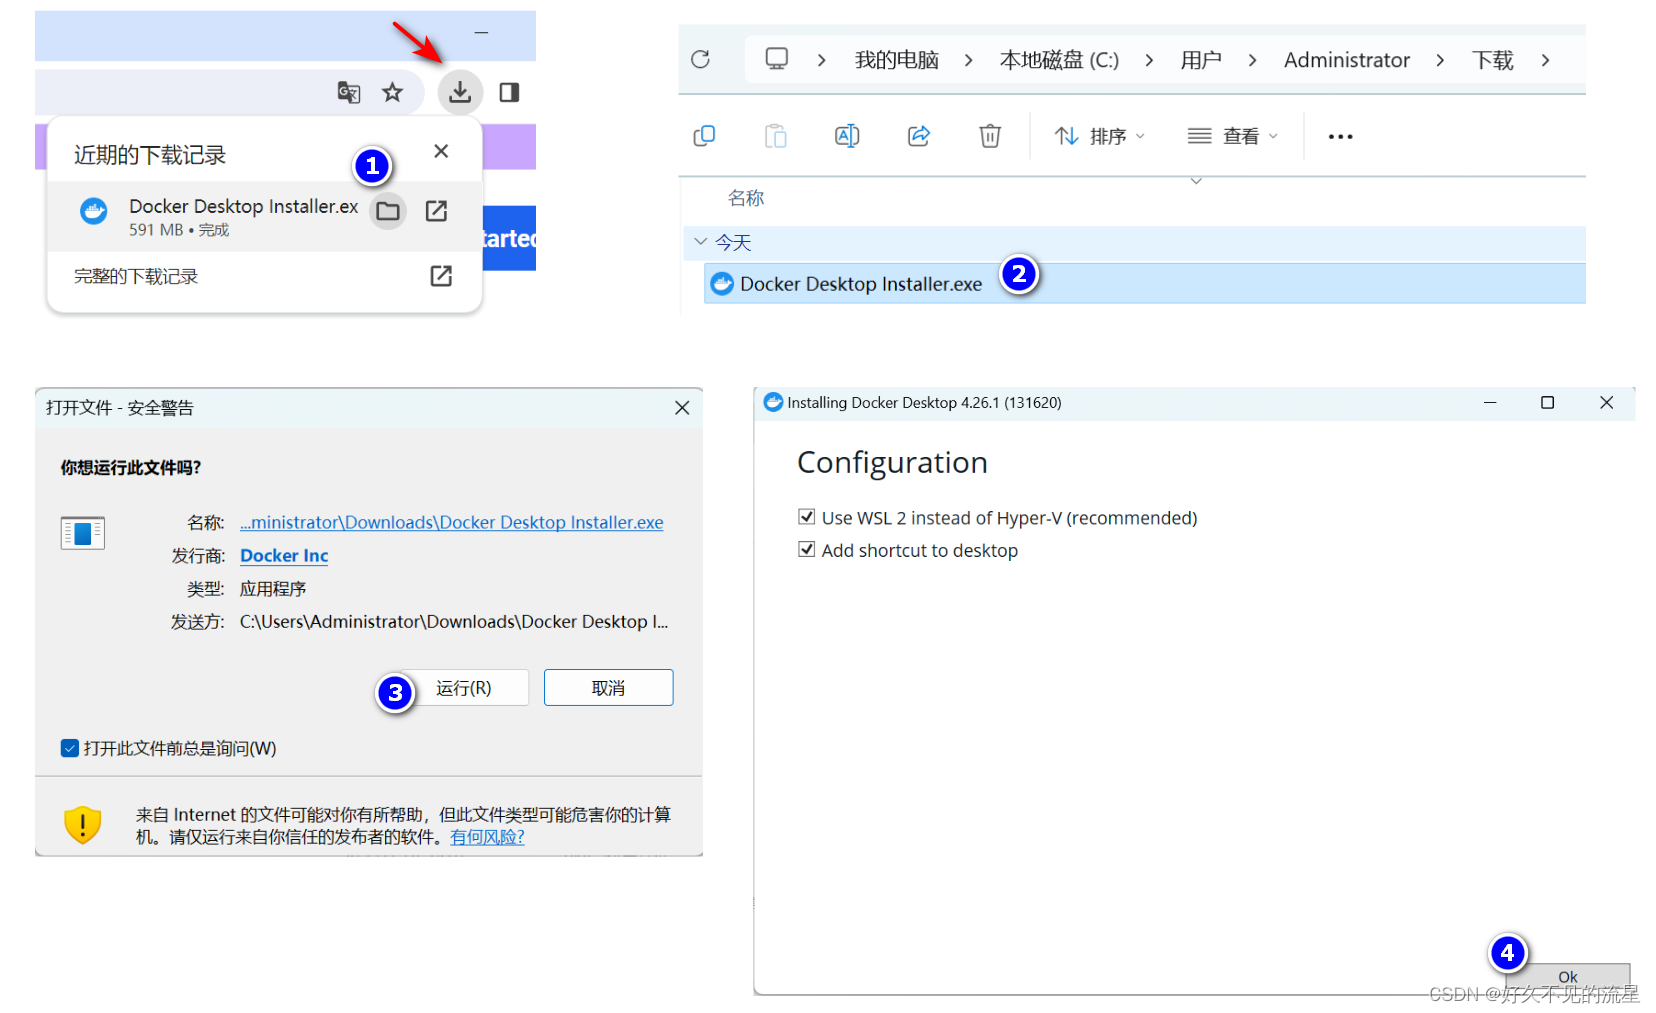Click the Explorer share icon

[919, 135]
